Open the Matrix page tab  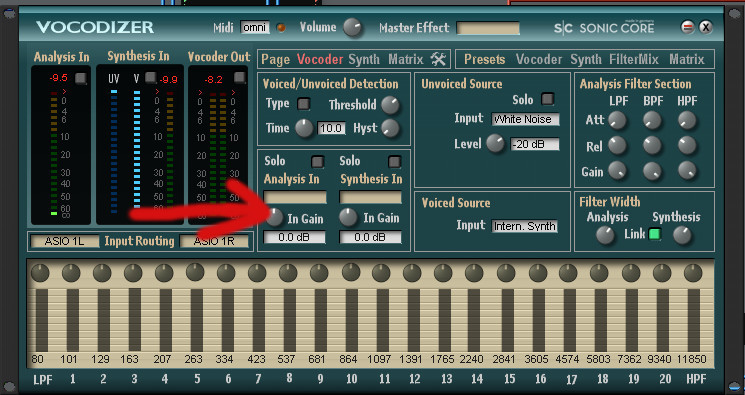405,59
